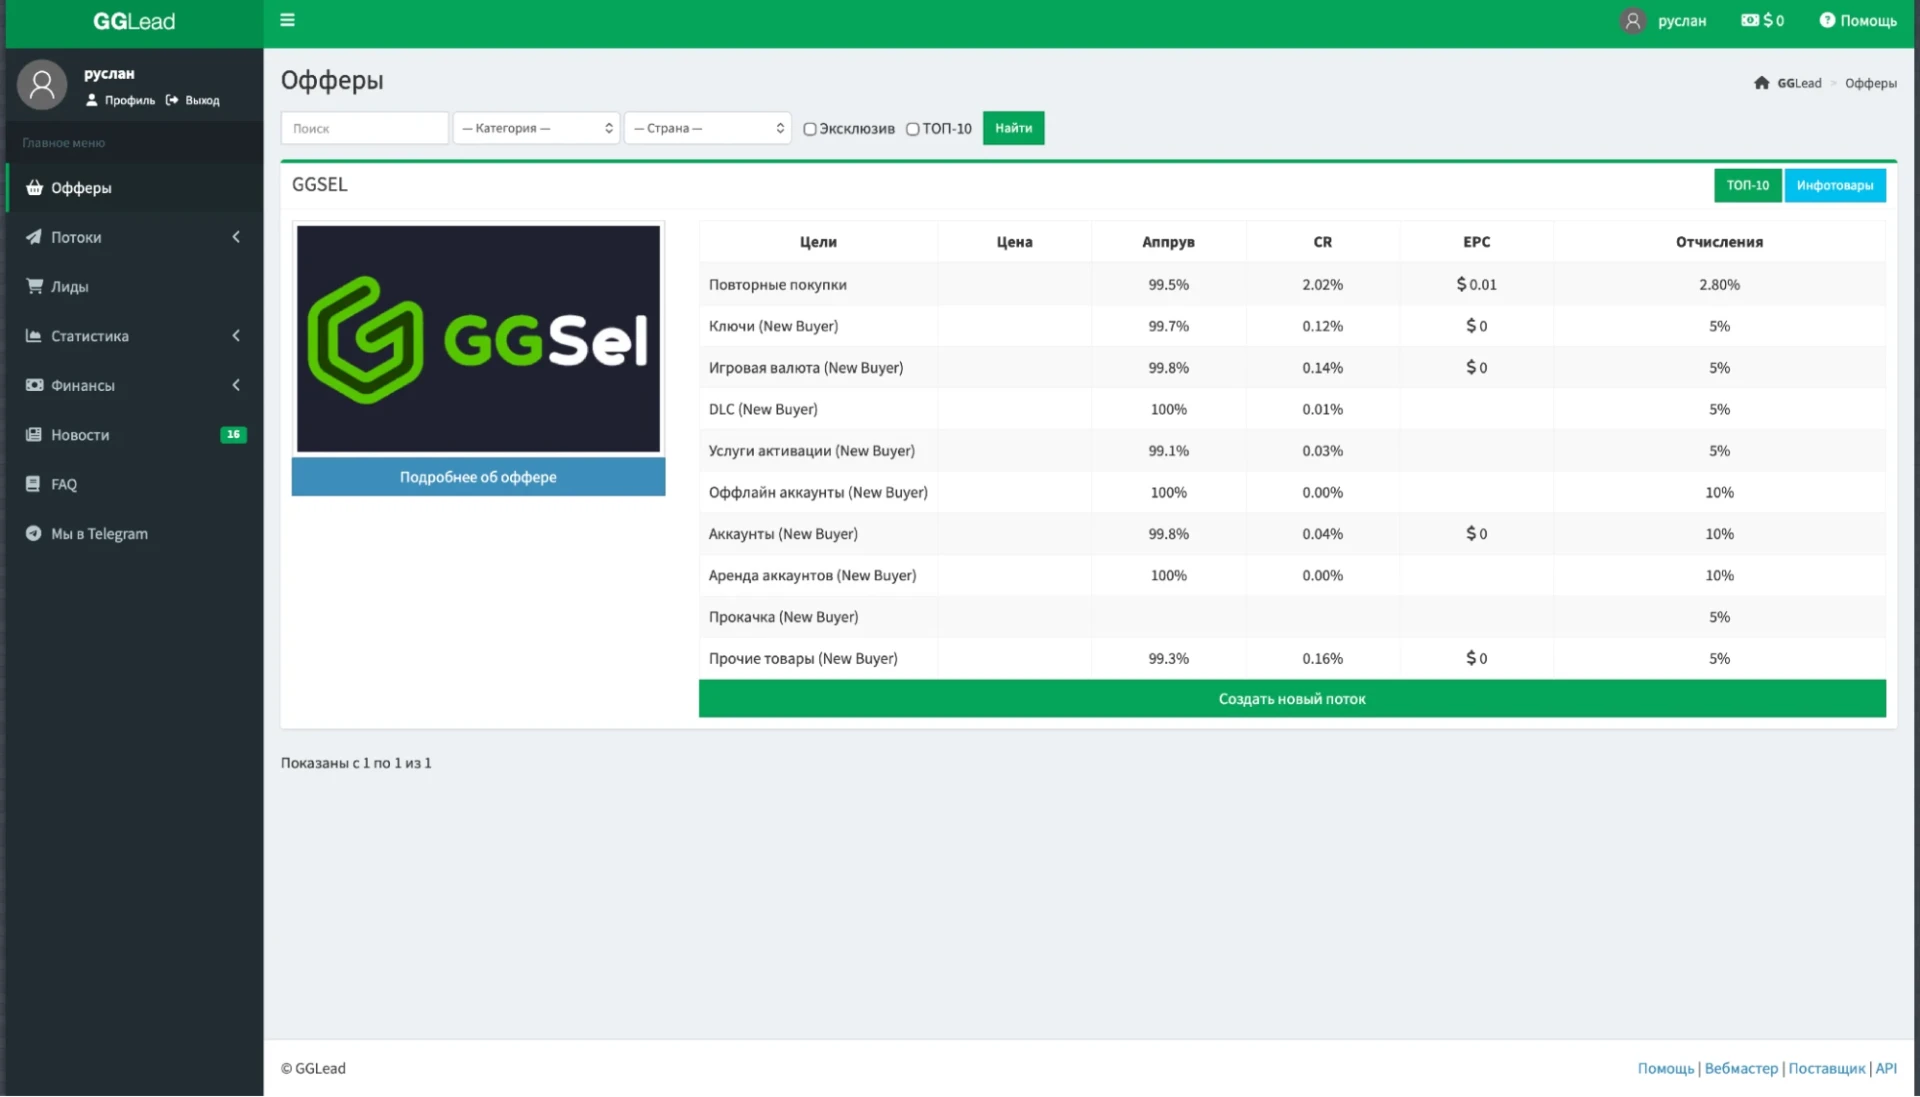
Task: Click the CR column header
Action: (x=1322, y=242)
